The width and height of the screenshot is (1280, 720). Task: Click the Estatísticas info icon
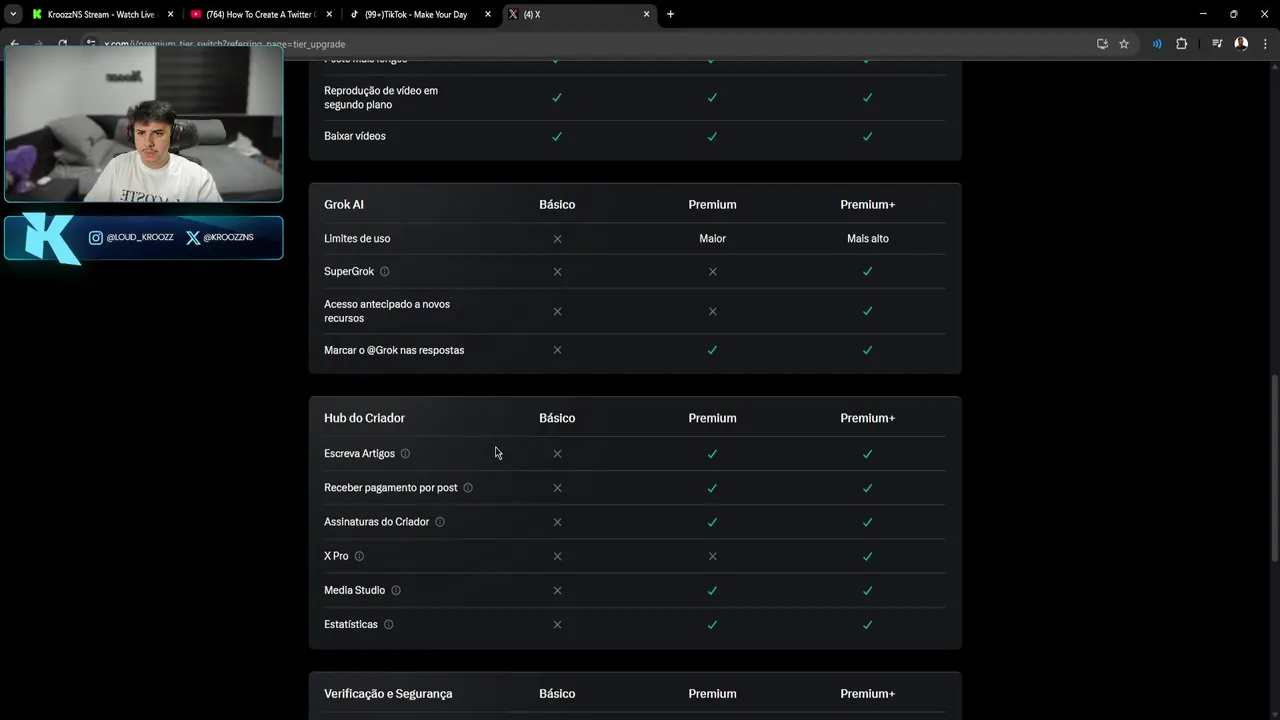point(389,625)
